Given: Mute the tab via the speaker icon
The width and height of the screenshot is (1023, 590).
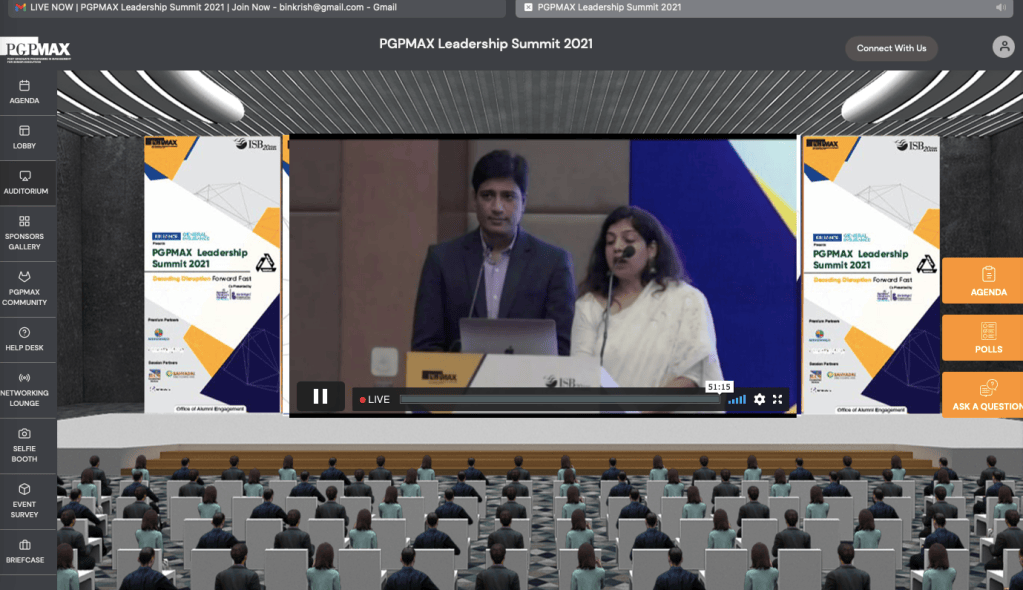Looking at the screenshot, I should 1001,7.
